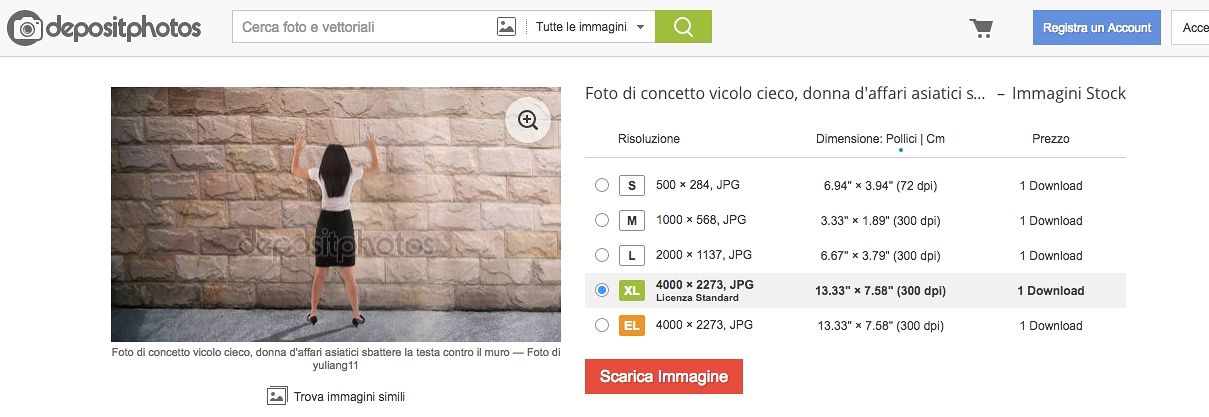
Task: Click the similar images icon below photo
Action: pyautogui.click(x=277, y=396)
